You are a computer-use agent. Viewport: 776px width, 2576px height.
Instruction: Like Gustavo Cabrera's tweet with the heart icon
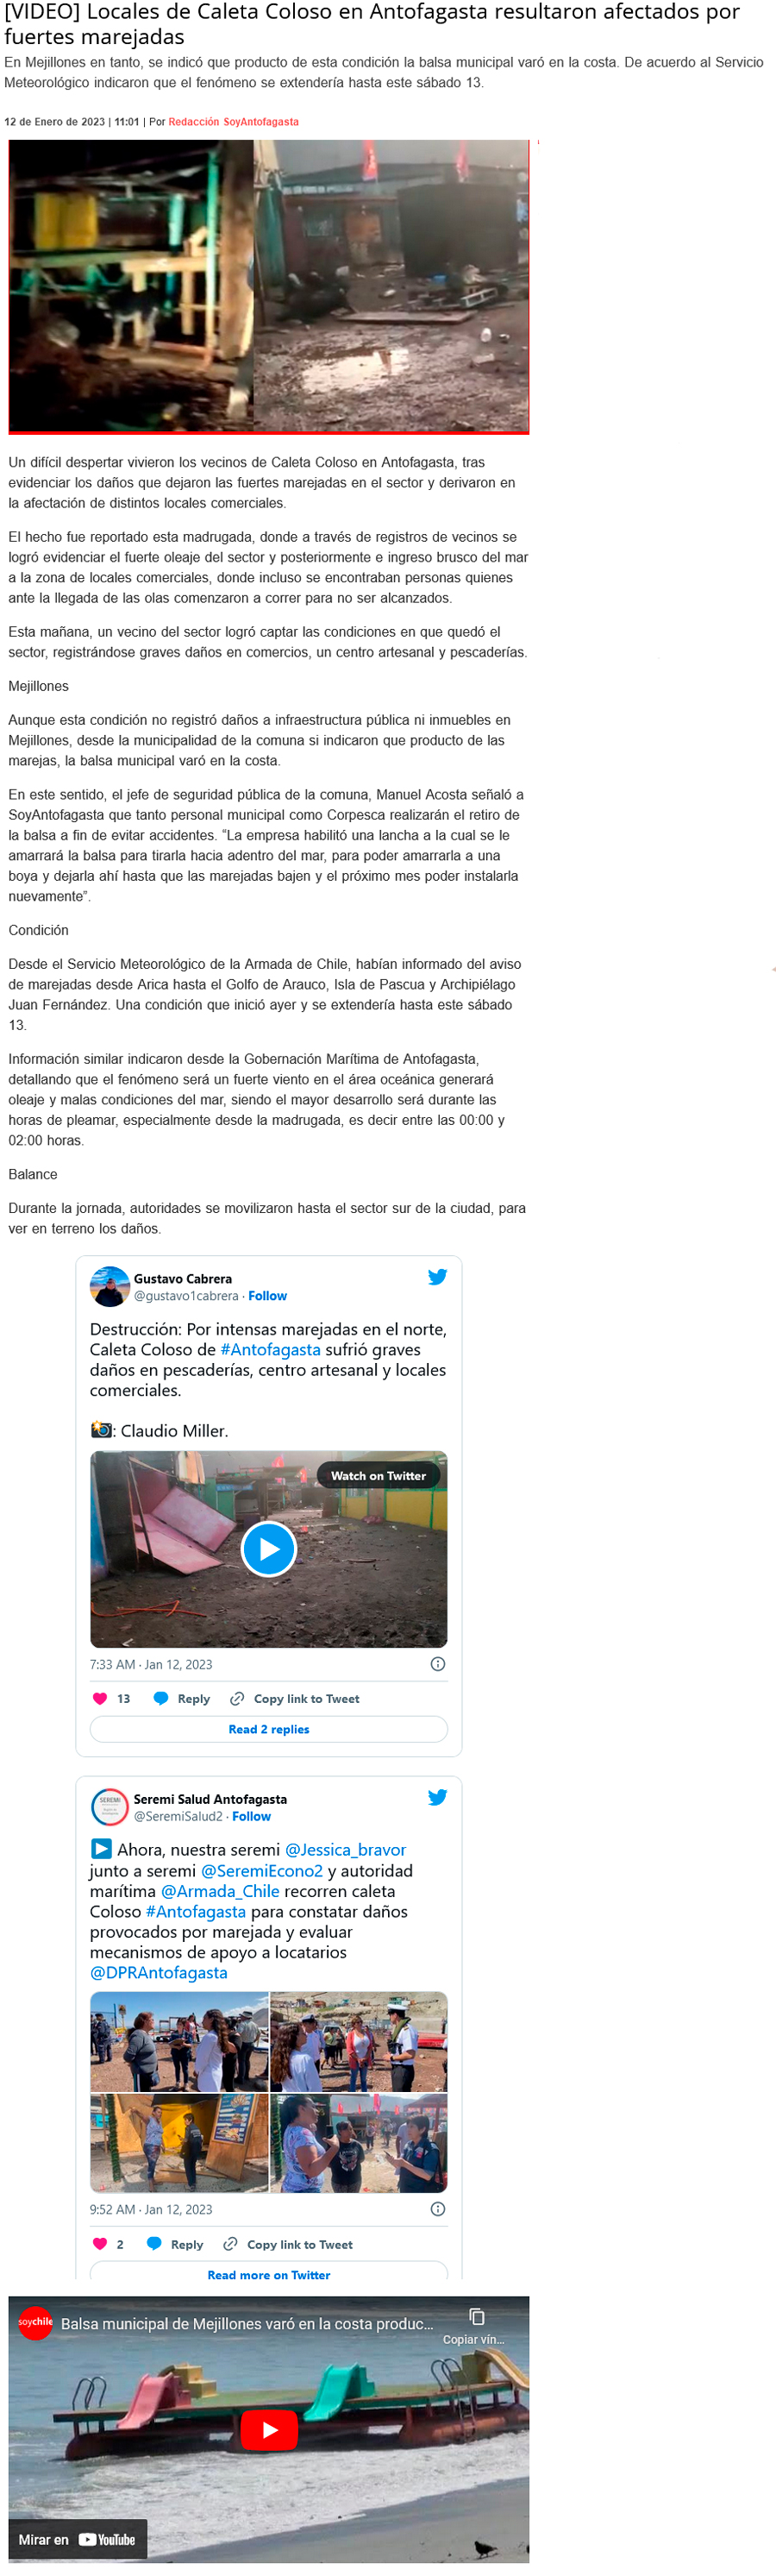(x=100, y=1698)
